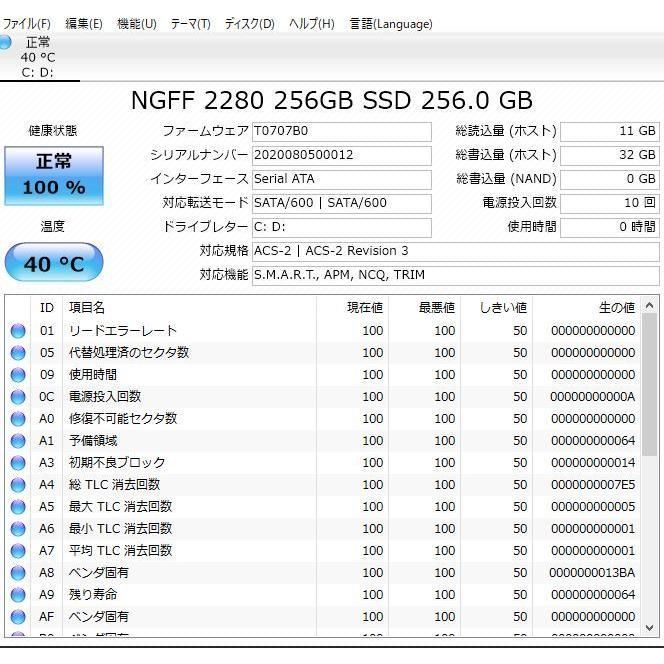The image size is (664, 664).
Task: Select the C: D: disk tab
Action: tap(38, 57)
